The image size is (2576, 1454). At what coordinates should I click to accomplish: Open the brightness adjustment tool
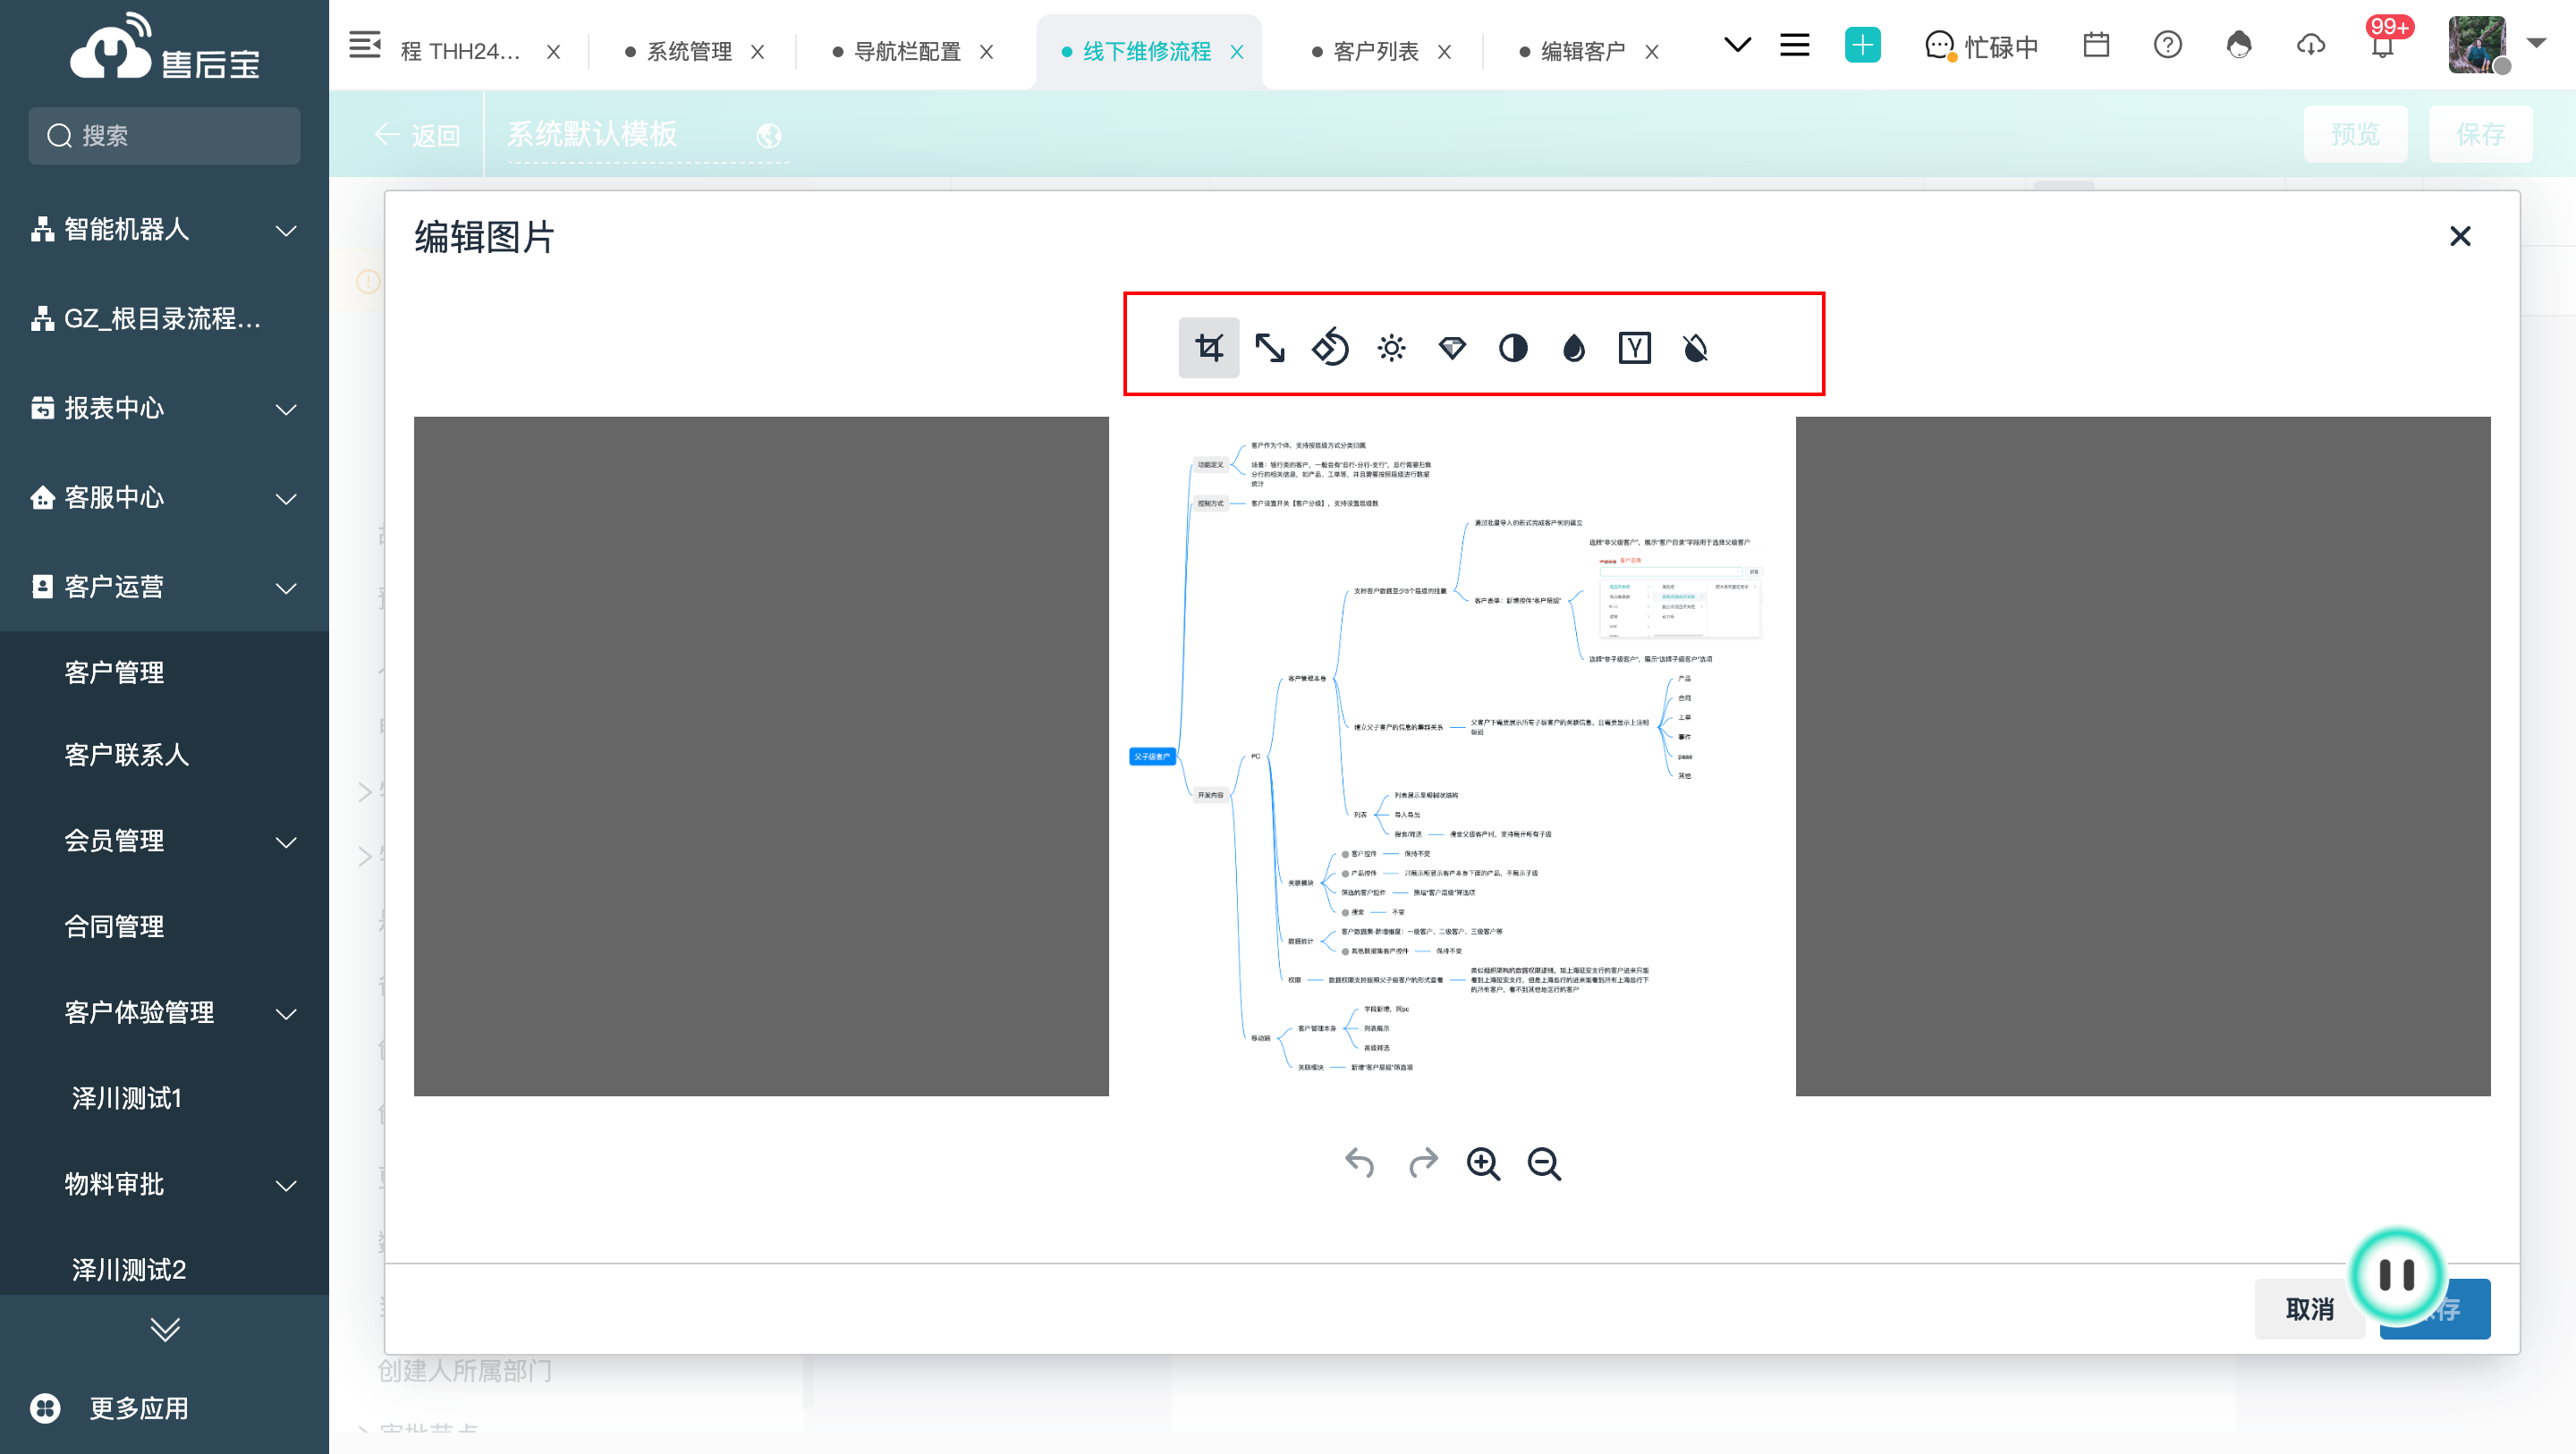[1392, 348]
